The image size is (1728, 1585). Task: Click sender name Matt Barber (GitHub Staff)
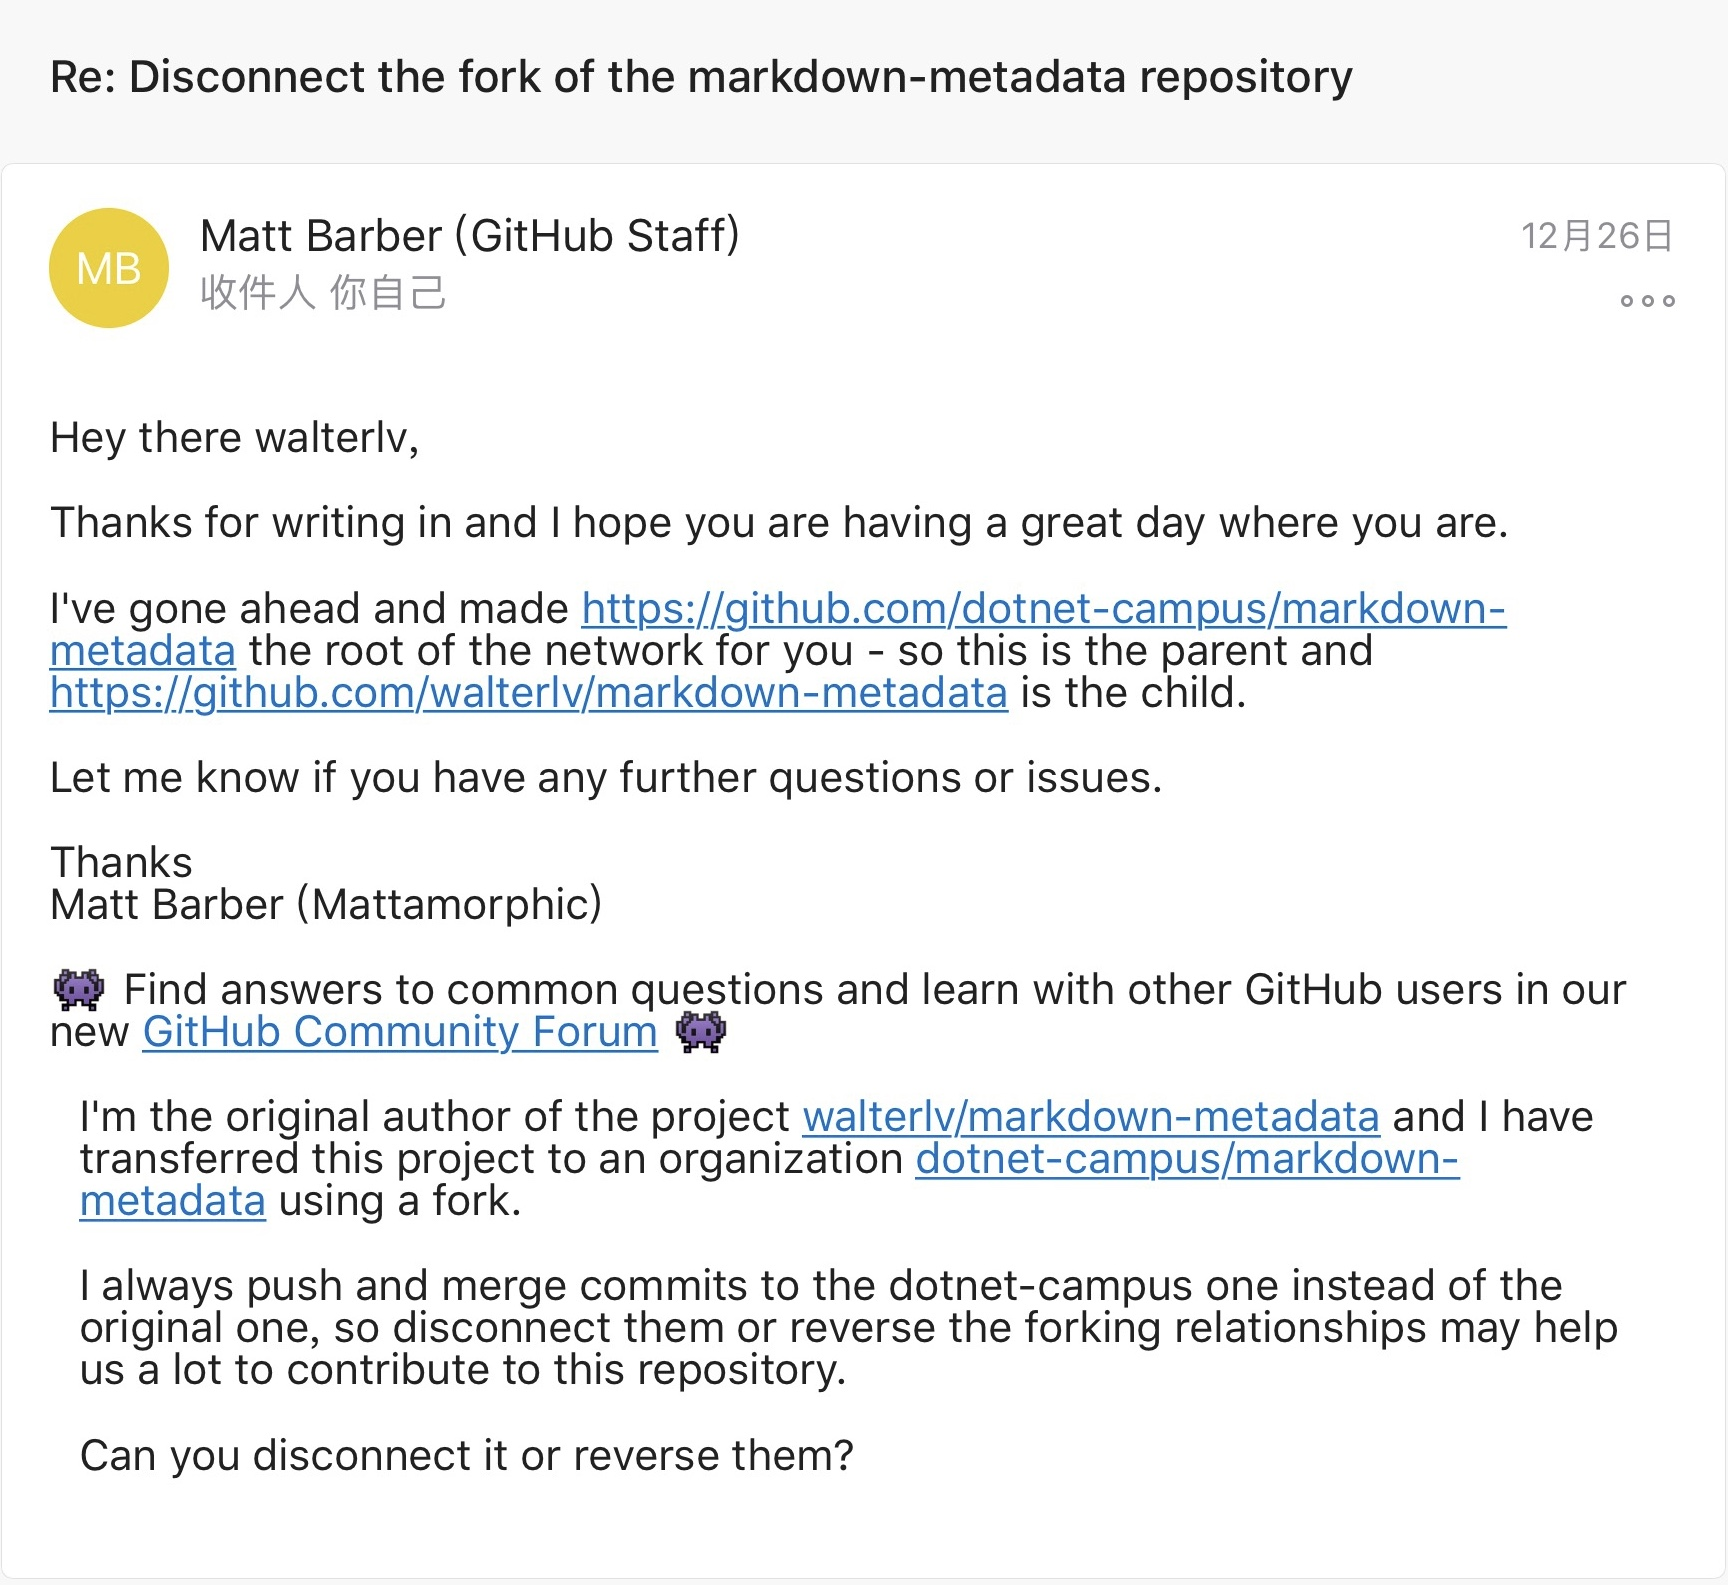469,236
